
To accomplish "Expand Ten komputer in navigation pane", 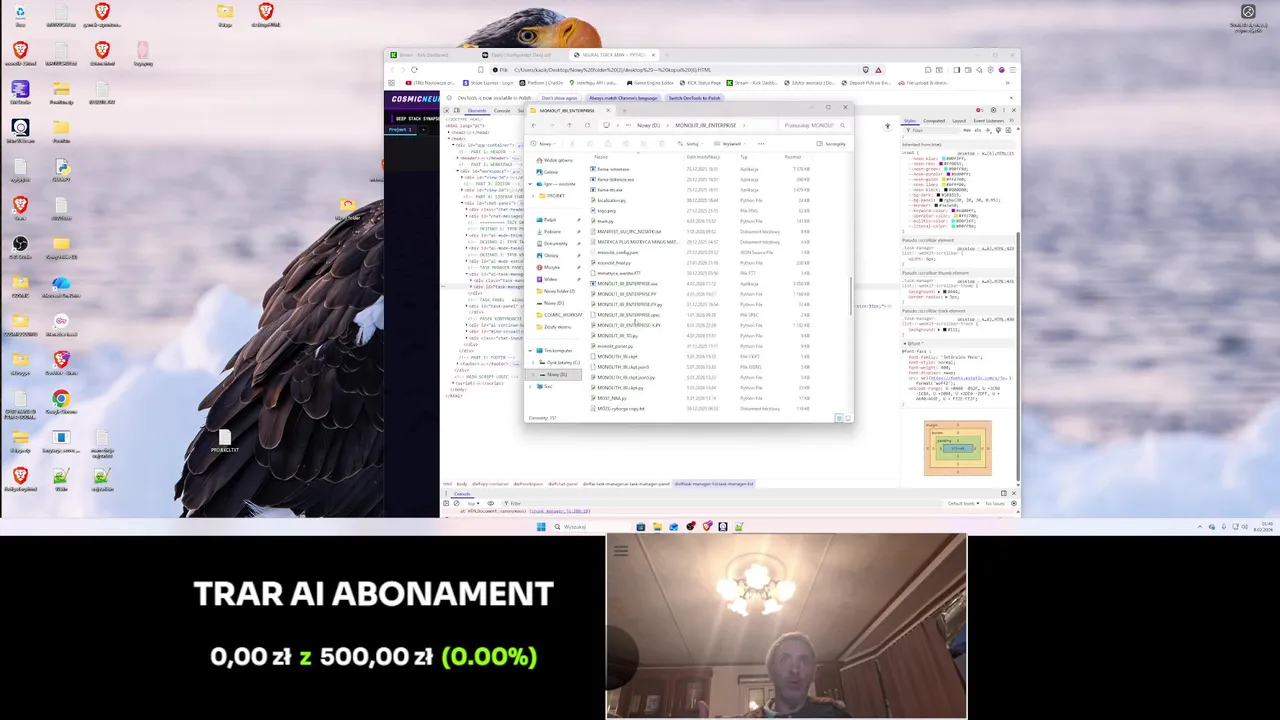I will (530, 351).
